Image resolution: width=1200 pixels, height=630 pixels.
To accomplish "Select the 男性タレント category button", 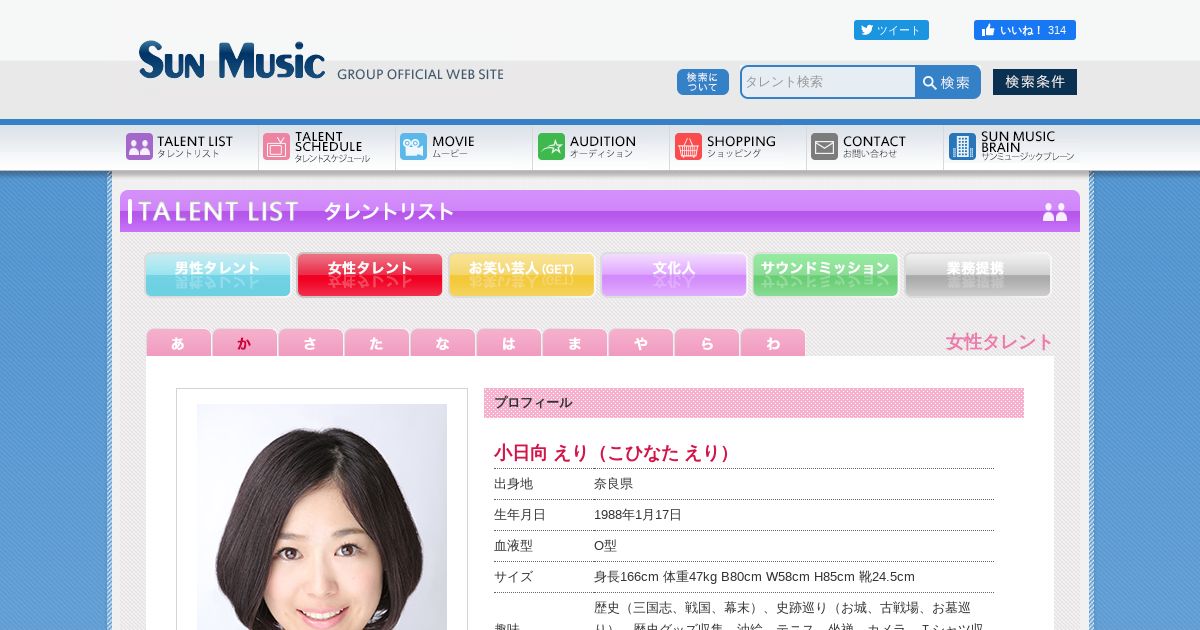I will 218,274.
